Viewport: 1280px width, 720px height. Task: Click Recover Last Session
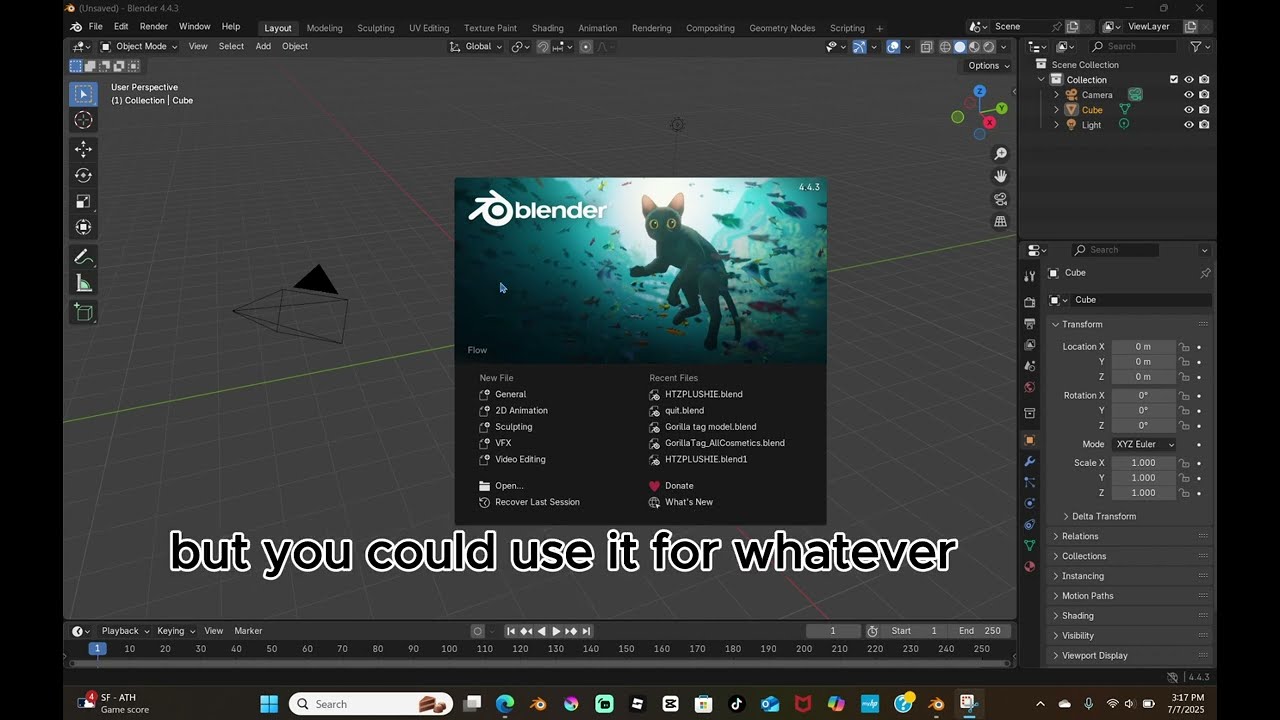(537, 502)
